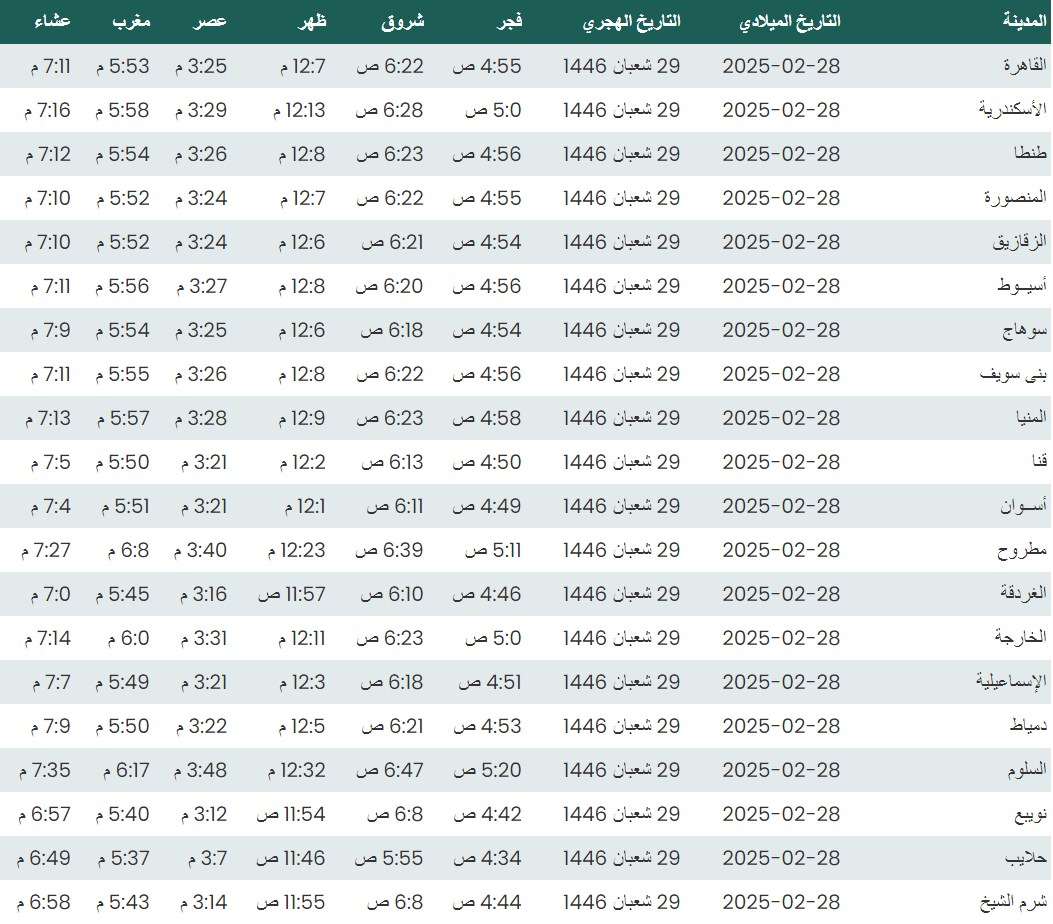
Task: Click the 2025-02-28 date in the طنطا row
Action: 781,154
